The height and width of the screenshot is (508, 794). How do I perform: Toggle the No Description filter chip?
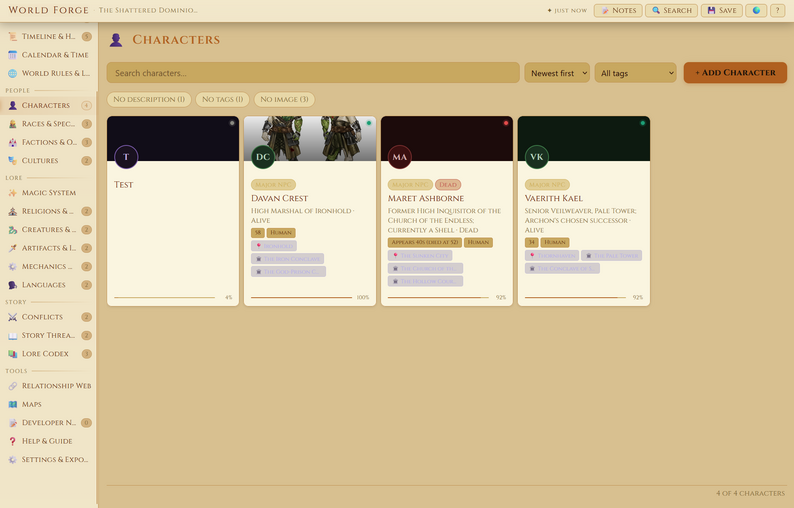tap(149, 99)
